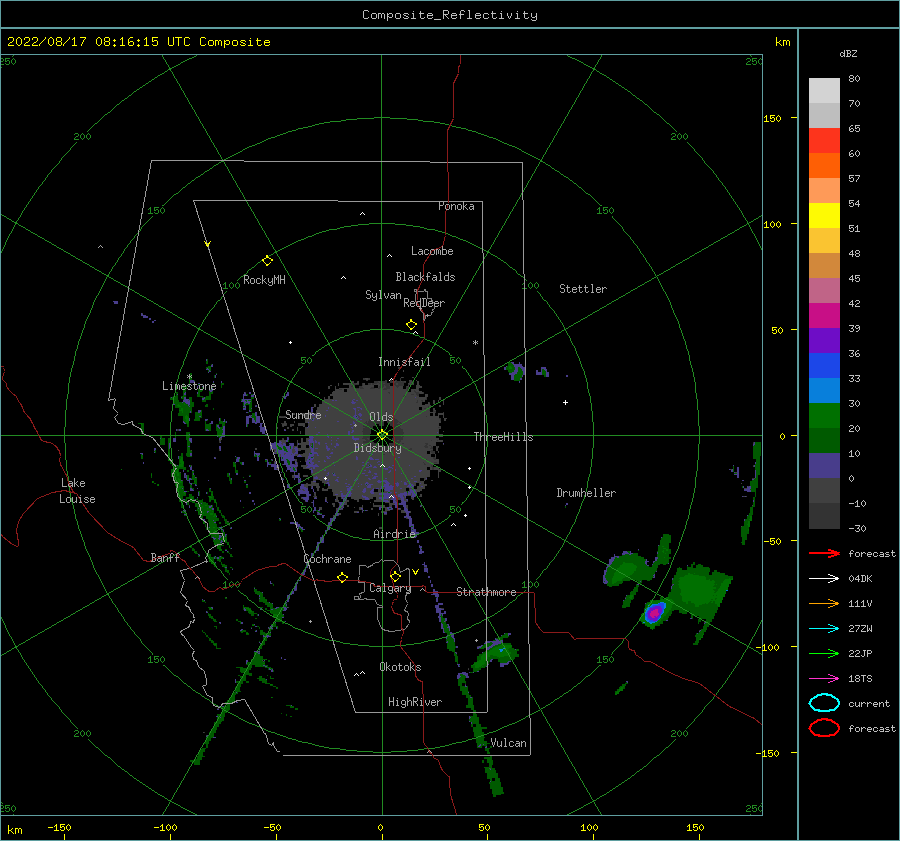Click the Calgary city label
The image size is (900, 841).
coord(390,588)
